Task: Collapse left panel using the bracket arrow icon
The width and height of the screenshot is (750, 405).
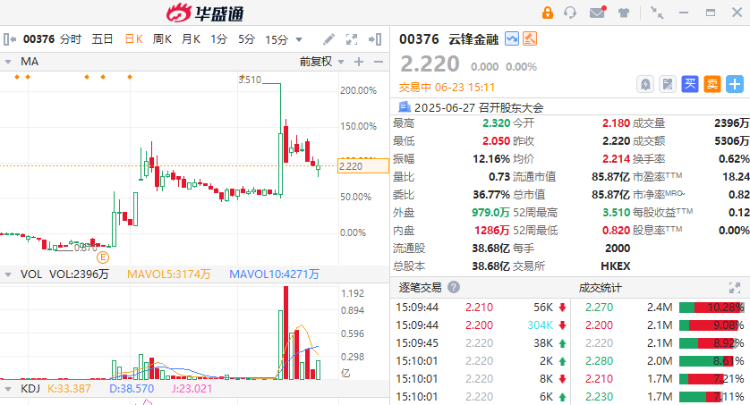Action: [x=10, y=39]
